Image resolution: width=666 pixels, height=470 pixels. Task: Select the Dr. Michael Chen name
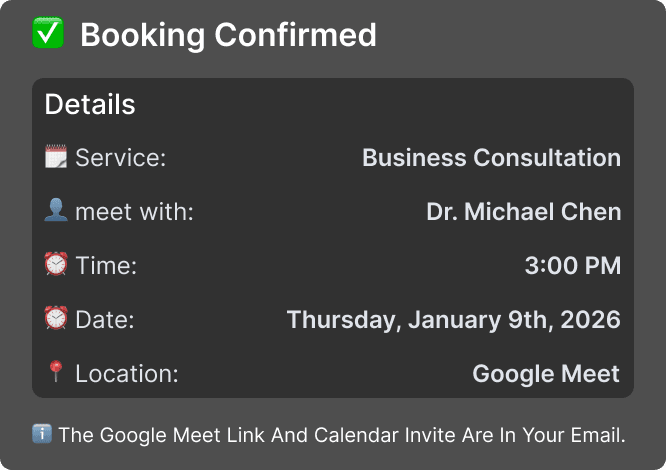tap(523, 212)
